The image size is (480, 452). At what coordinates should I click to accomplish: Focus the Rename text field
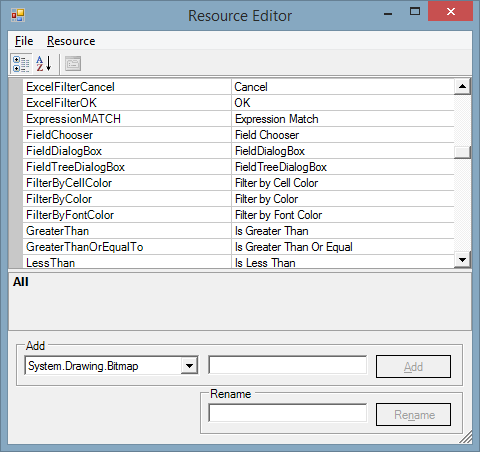point(288,413)
